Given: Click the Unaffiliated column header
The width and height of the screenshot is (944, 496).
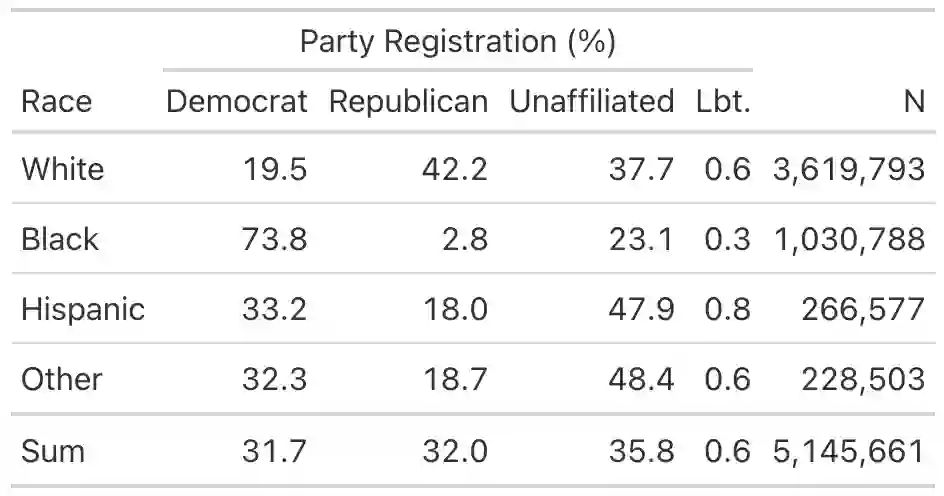Looking at the screenshot, I should [591, 101].
